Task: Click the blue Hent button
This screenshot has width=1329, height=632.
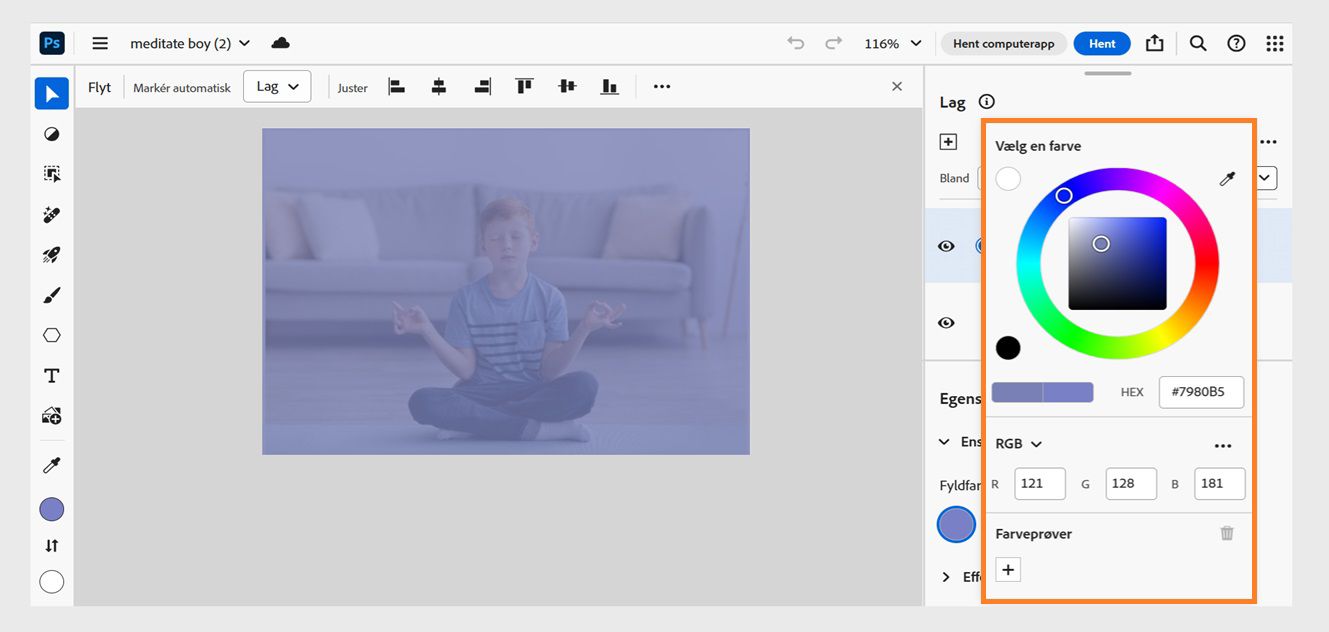Action: (1102, 44)
